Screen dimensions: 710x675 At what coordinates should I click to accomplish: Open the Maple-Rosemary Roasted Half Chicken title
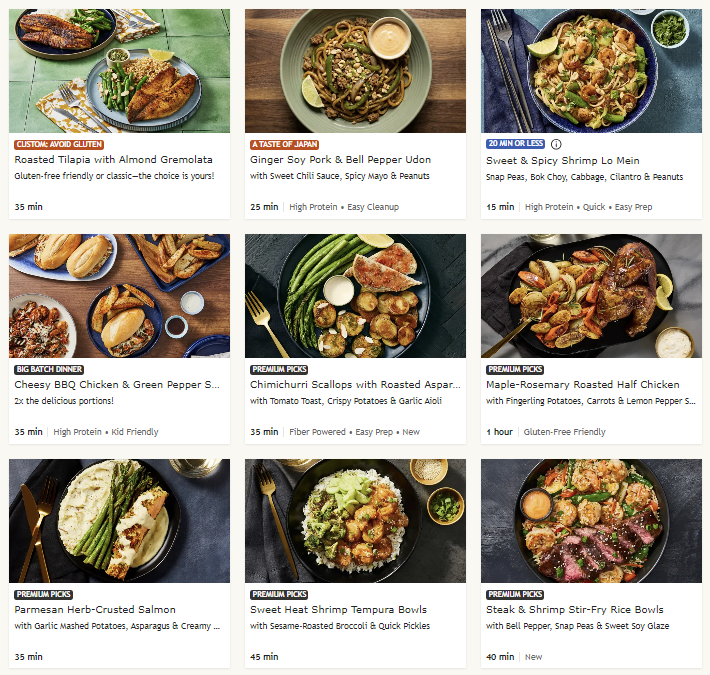pos(583,384)
